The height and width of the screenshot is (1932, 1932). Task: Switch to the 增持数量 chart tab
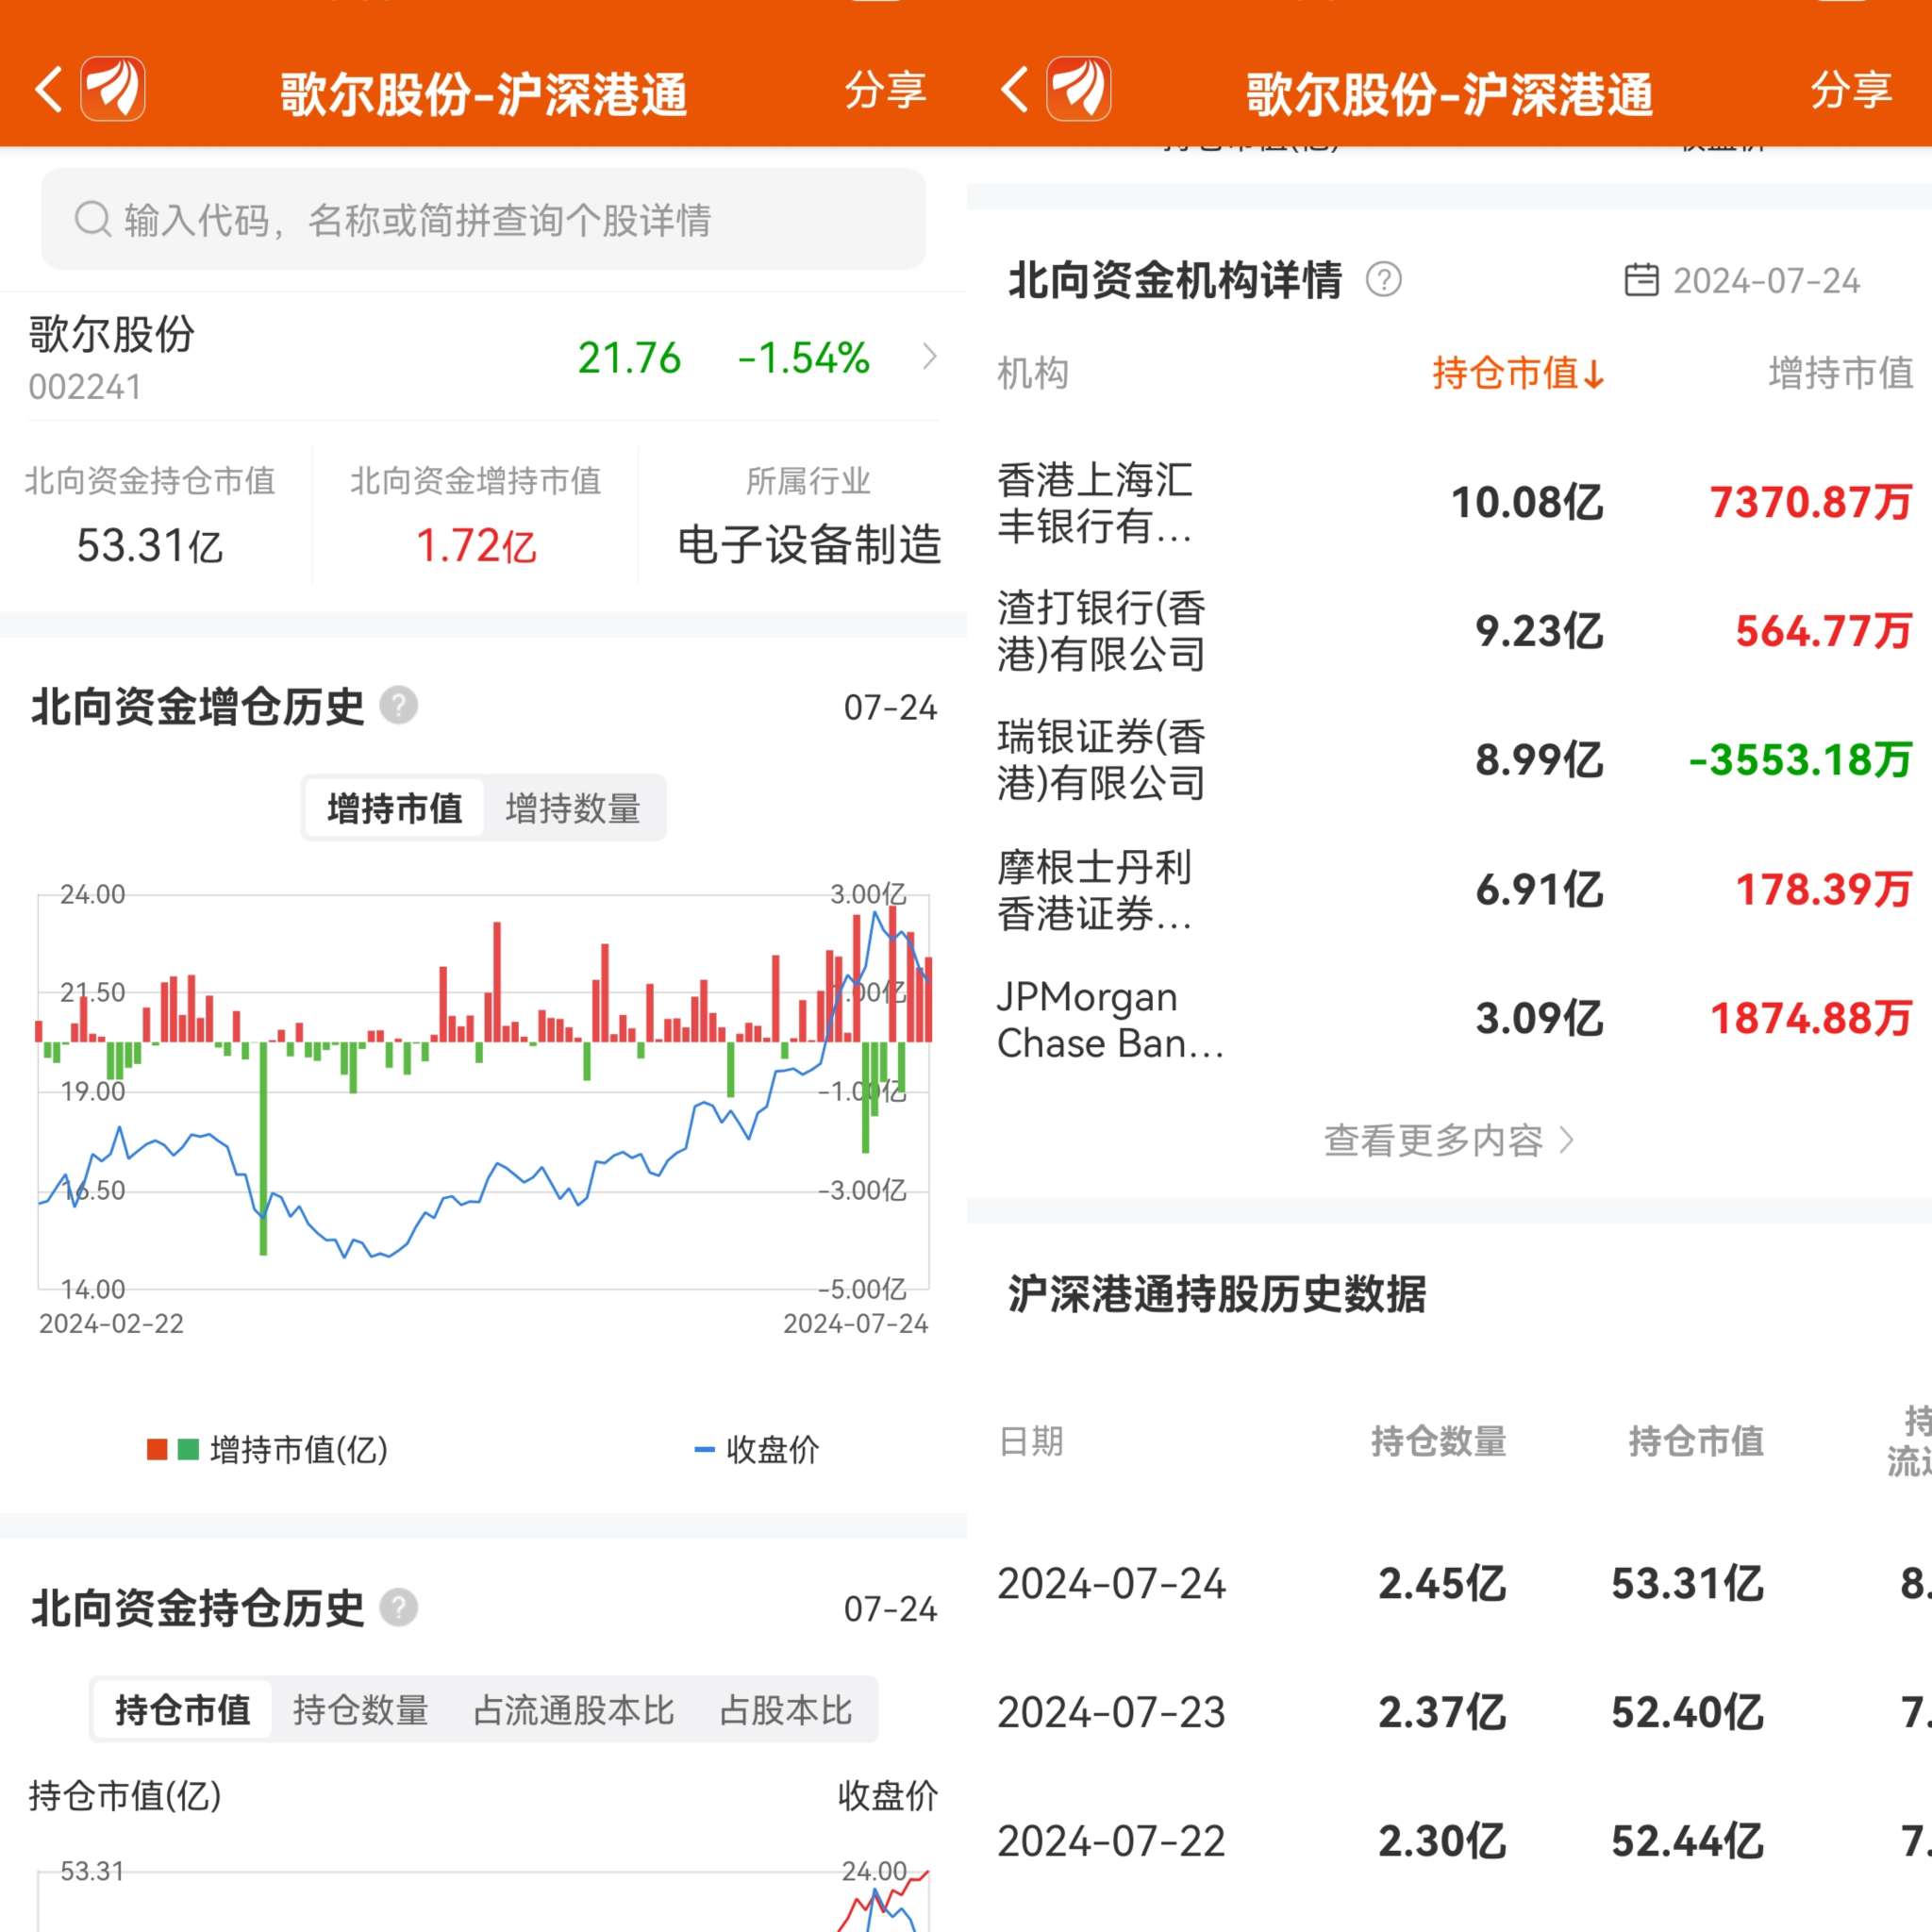tap(573, 808)
